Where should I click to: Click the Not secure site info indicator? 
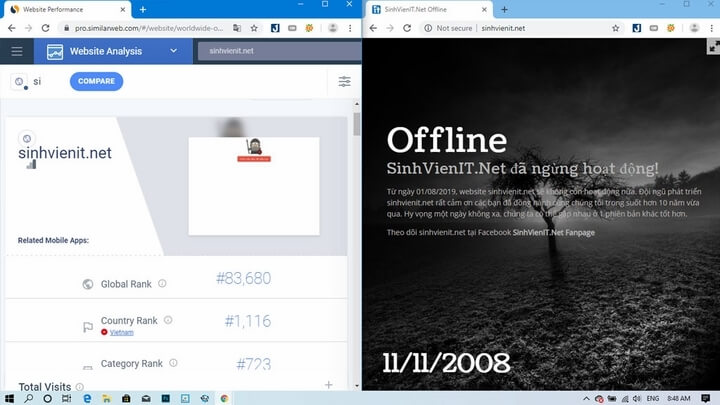tap(448, 28)
